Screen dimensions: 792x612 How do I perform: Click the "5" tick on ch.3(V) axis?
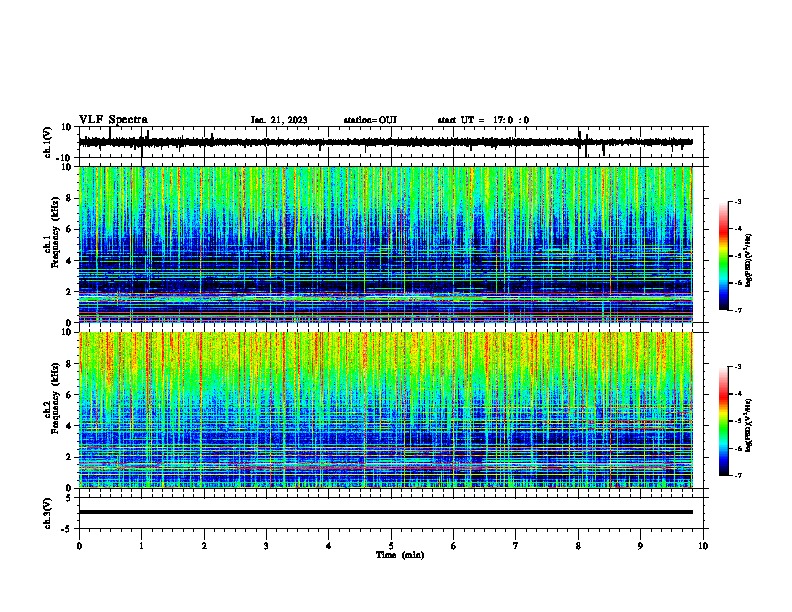69,498
